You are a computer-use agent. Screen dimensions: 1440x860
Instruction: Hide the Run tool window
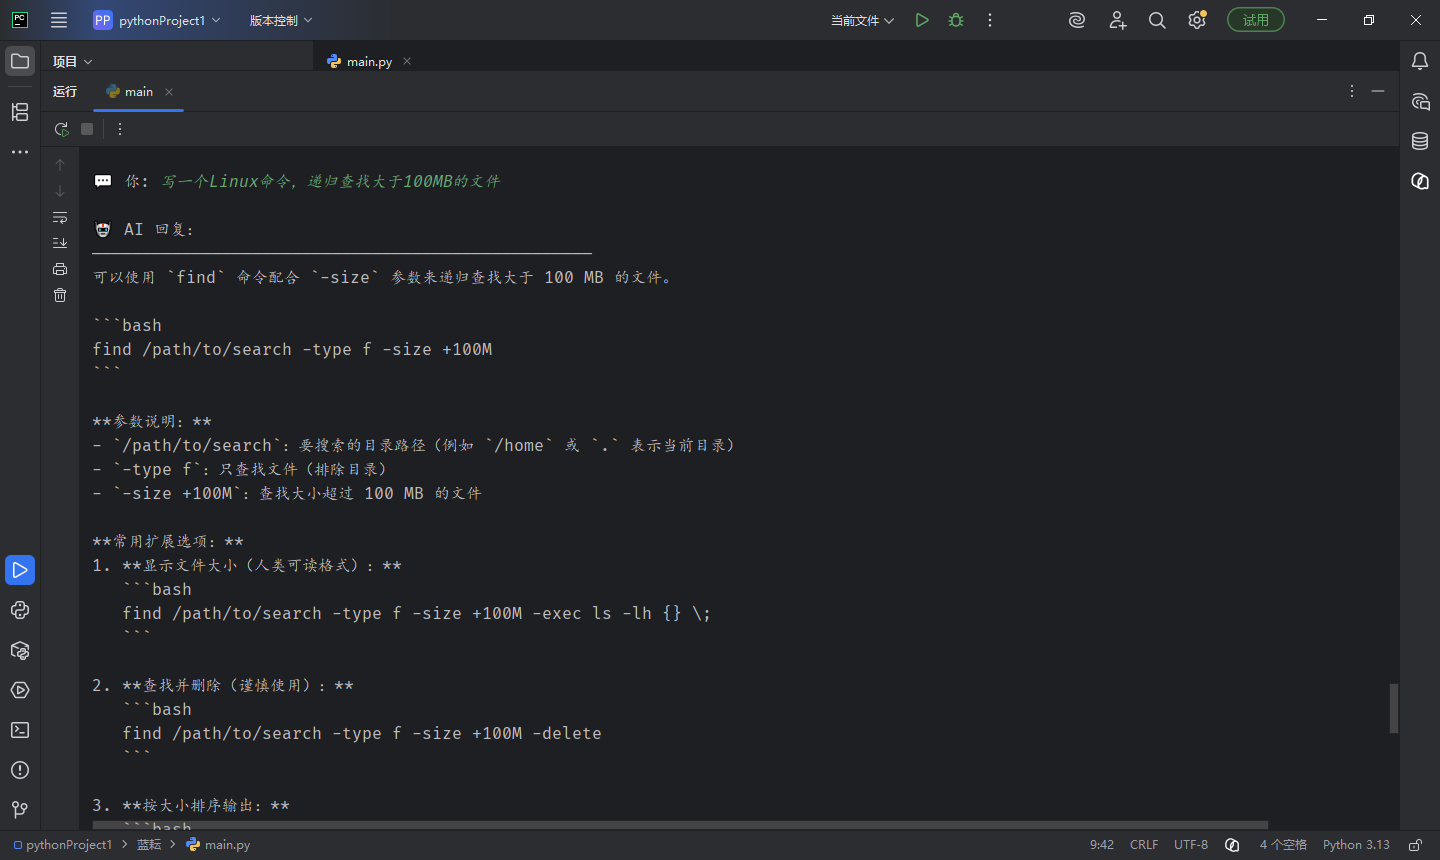(1378, 91)
